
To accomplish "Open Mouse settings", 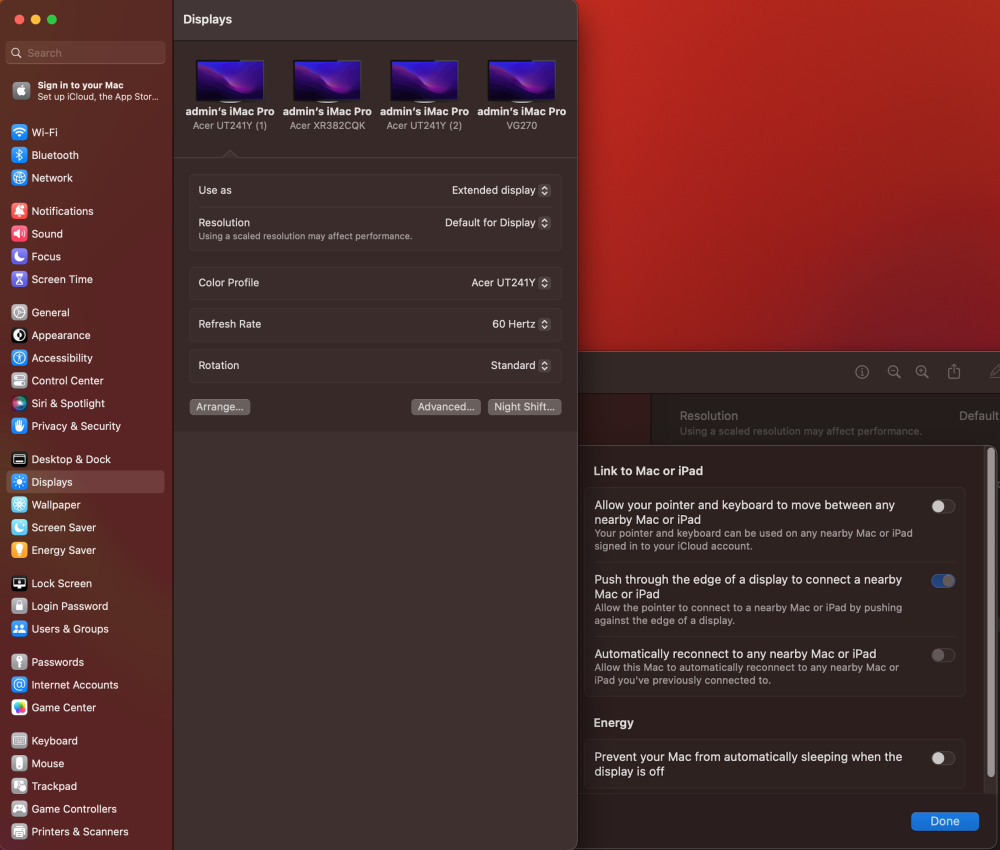I will tap(85, 763).
